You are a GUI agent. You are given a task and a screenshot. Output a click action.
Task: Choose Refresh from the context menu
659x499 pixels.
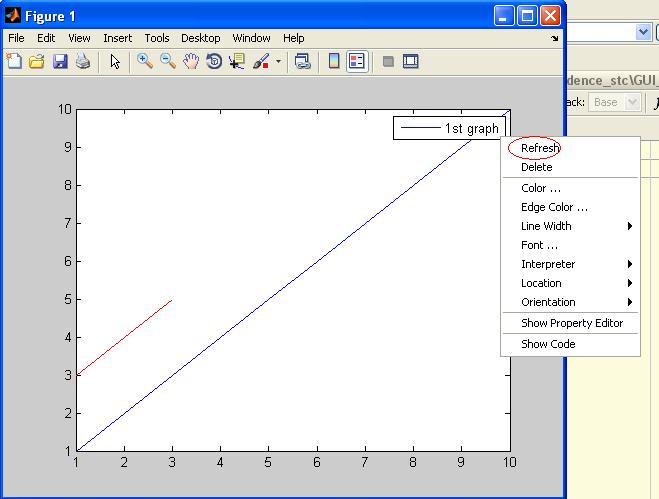click(540, 148)
